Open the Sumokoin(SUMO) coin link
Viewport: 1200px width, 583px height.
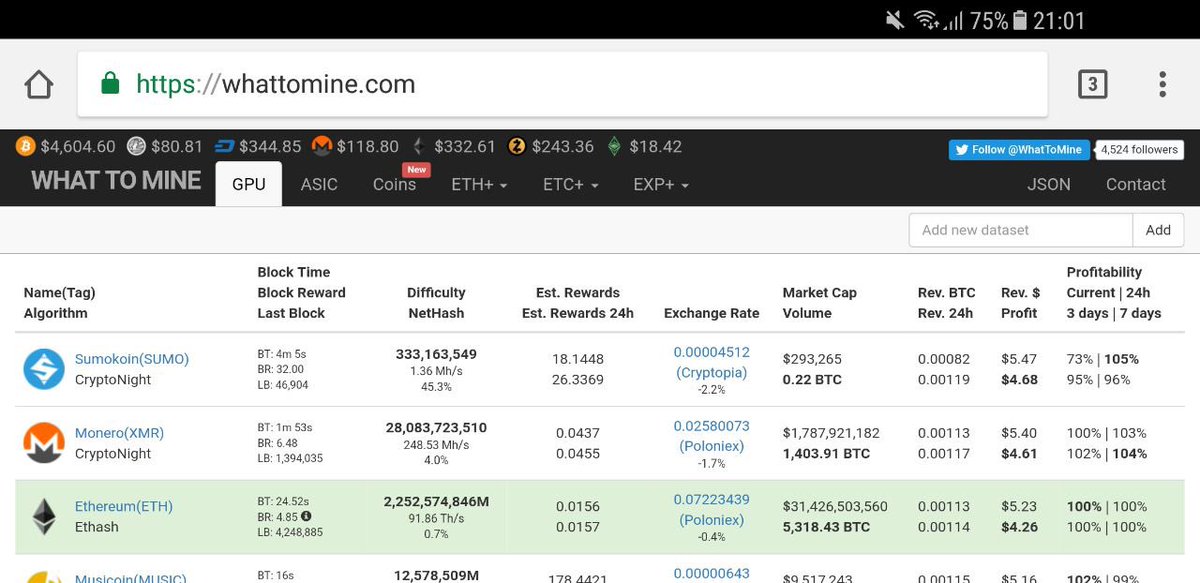[x=132, y=359]
